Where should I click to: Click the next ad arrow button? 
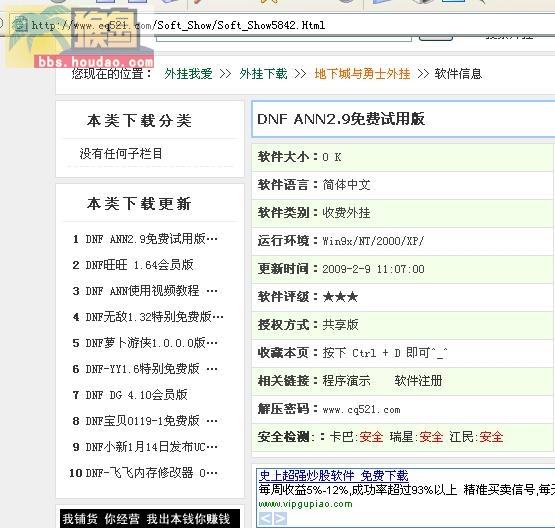tap(280, 518)
